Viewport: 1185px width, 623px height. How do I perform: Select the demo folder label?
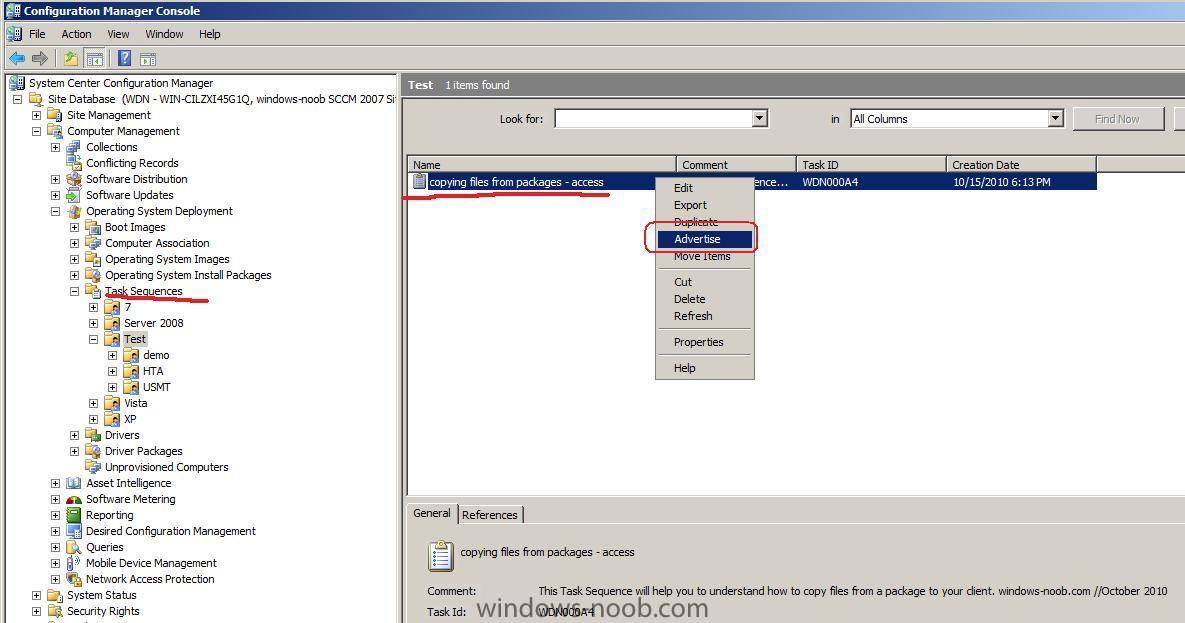tap(156, 355)
